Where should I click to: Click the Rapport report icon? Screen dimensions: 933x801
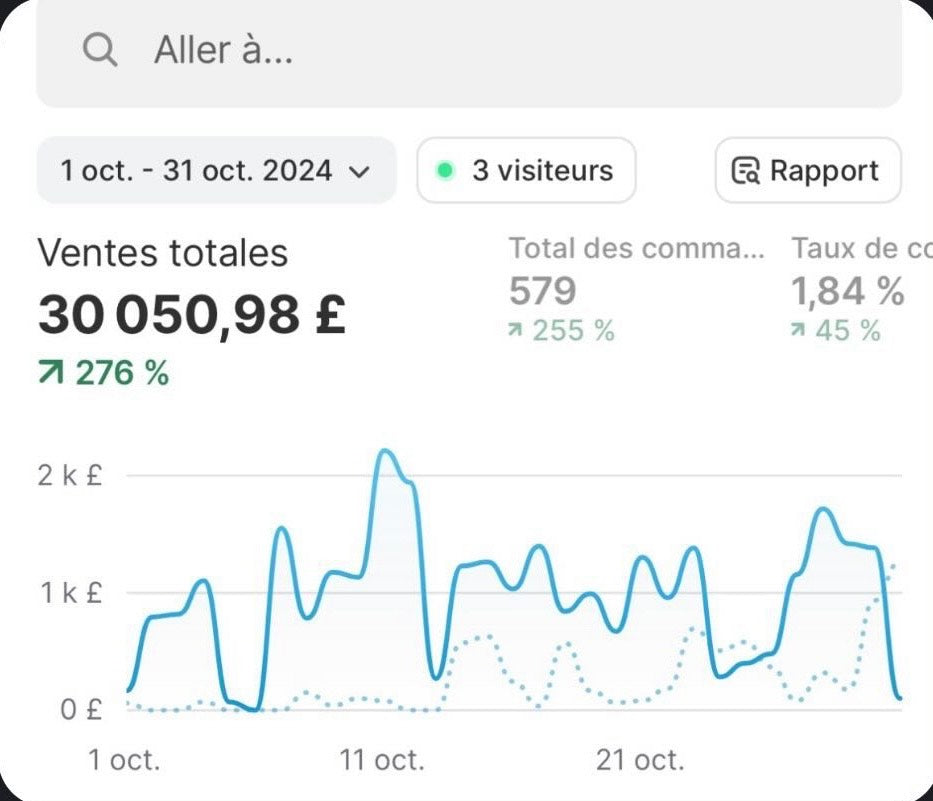[746, 171]
